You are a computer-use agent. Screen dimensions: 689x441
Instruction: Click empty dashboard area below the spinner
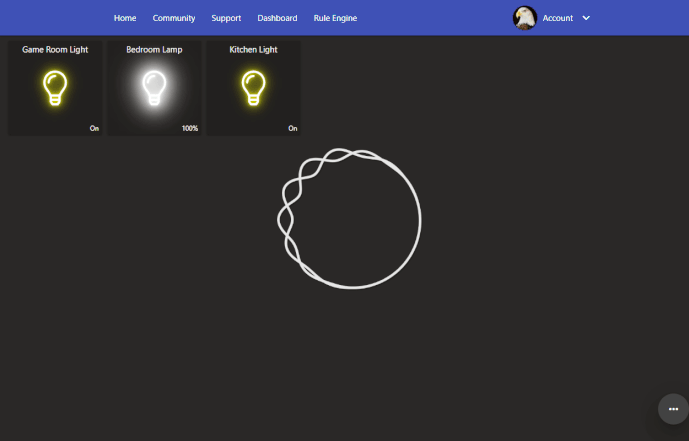pyautogui.click(x=349, y=360)
